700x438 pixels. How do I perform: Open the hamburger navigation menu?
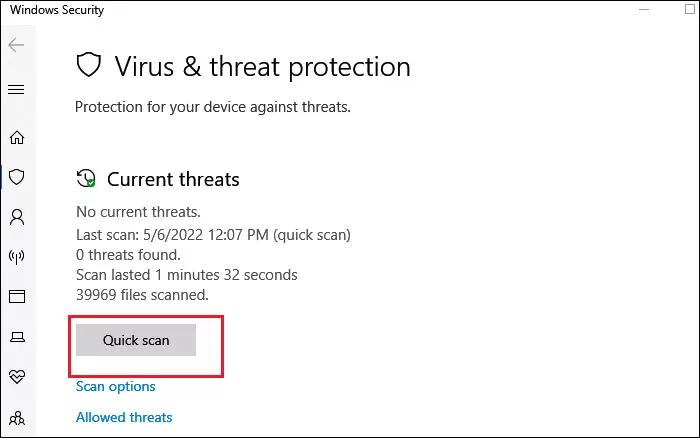(16, 89)
